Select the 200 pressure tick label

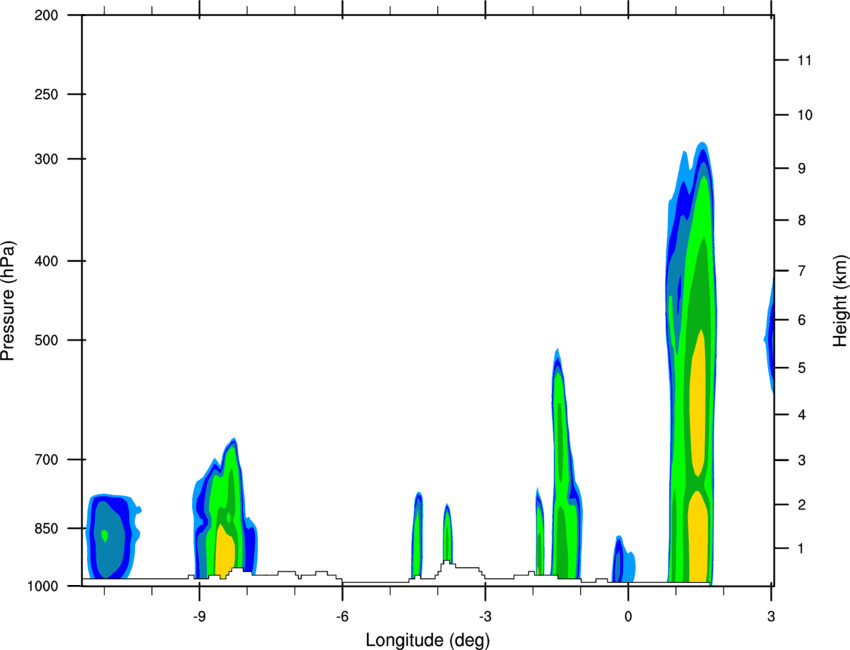(x=46, y=15)
